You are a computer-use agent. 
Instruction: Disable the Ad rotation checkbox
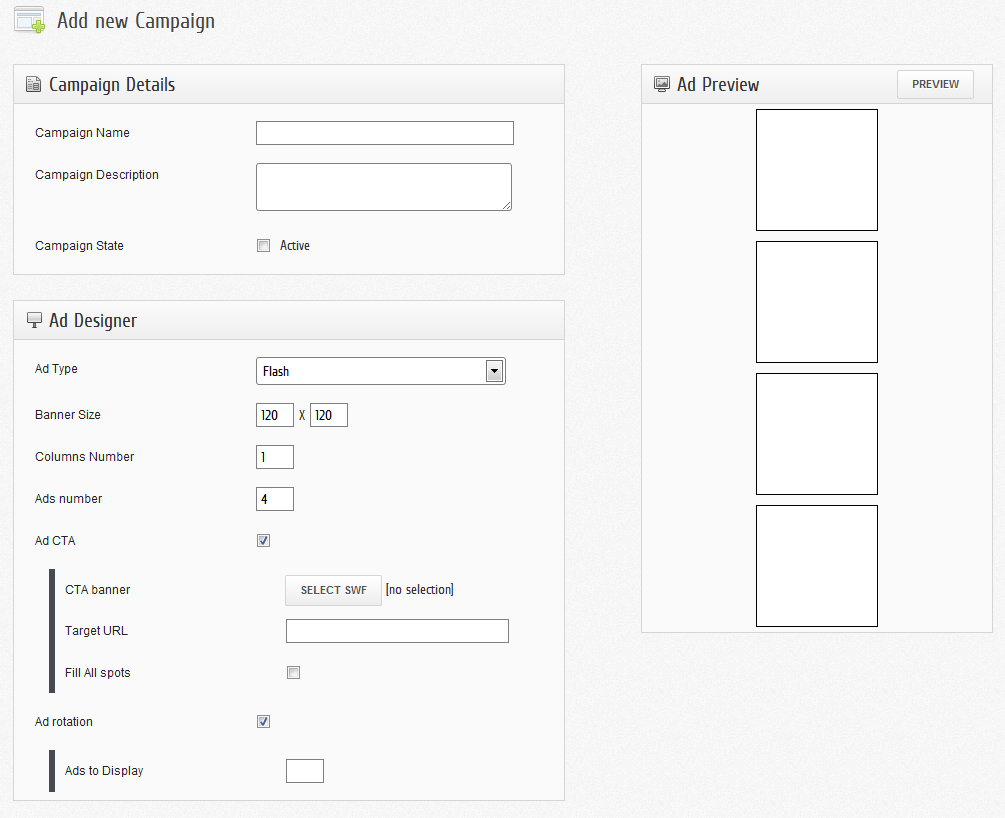pyautogui.click(x=263, y=722)
